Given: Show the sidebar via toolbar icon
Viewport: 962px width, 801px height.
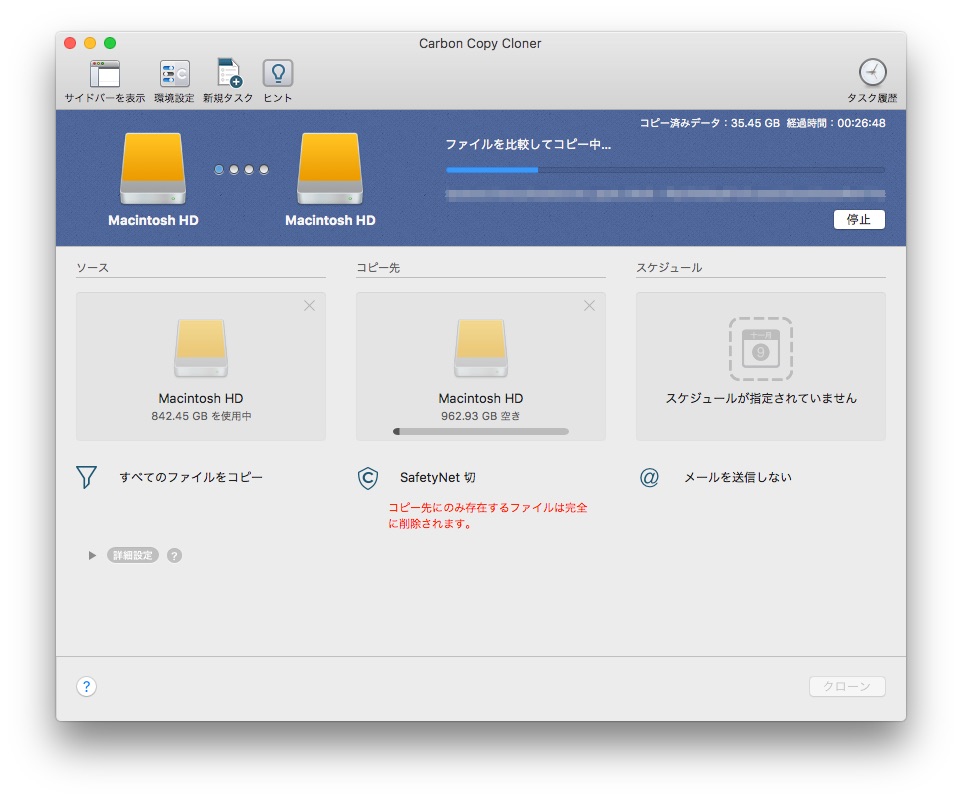Looking at the screenshot, I should 105,74.
